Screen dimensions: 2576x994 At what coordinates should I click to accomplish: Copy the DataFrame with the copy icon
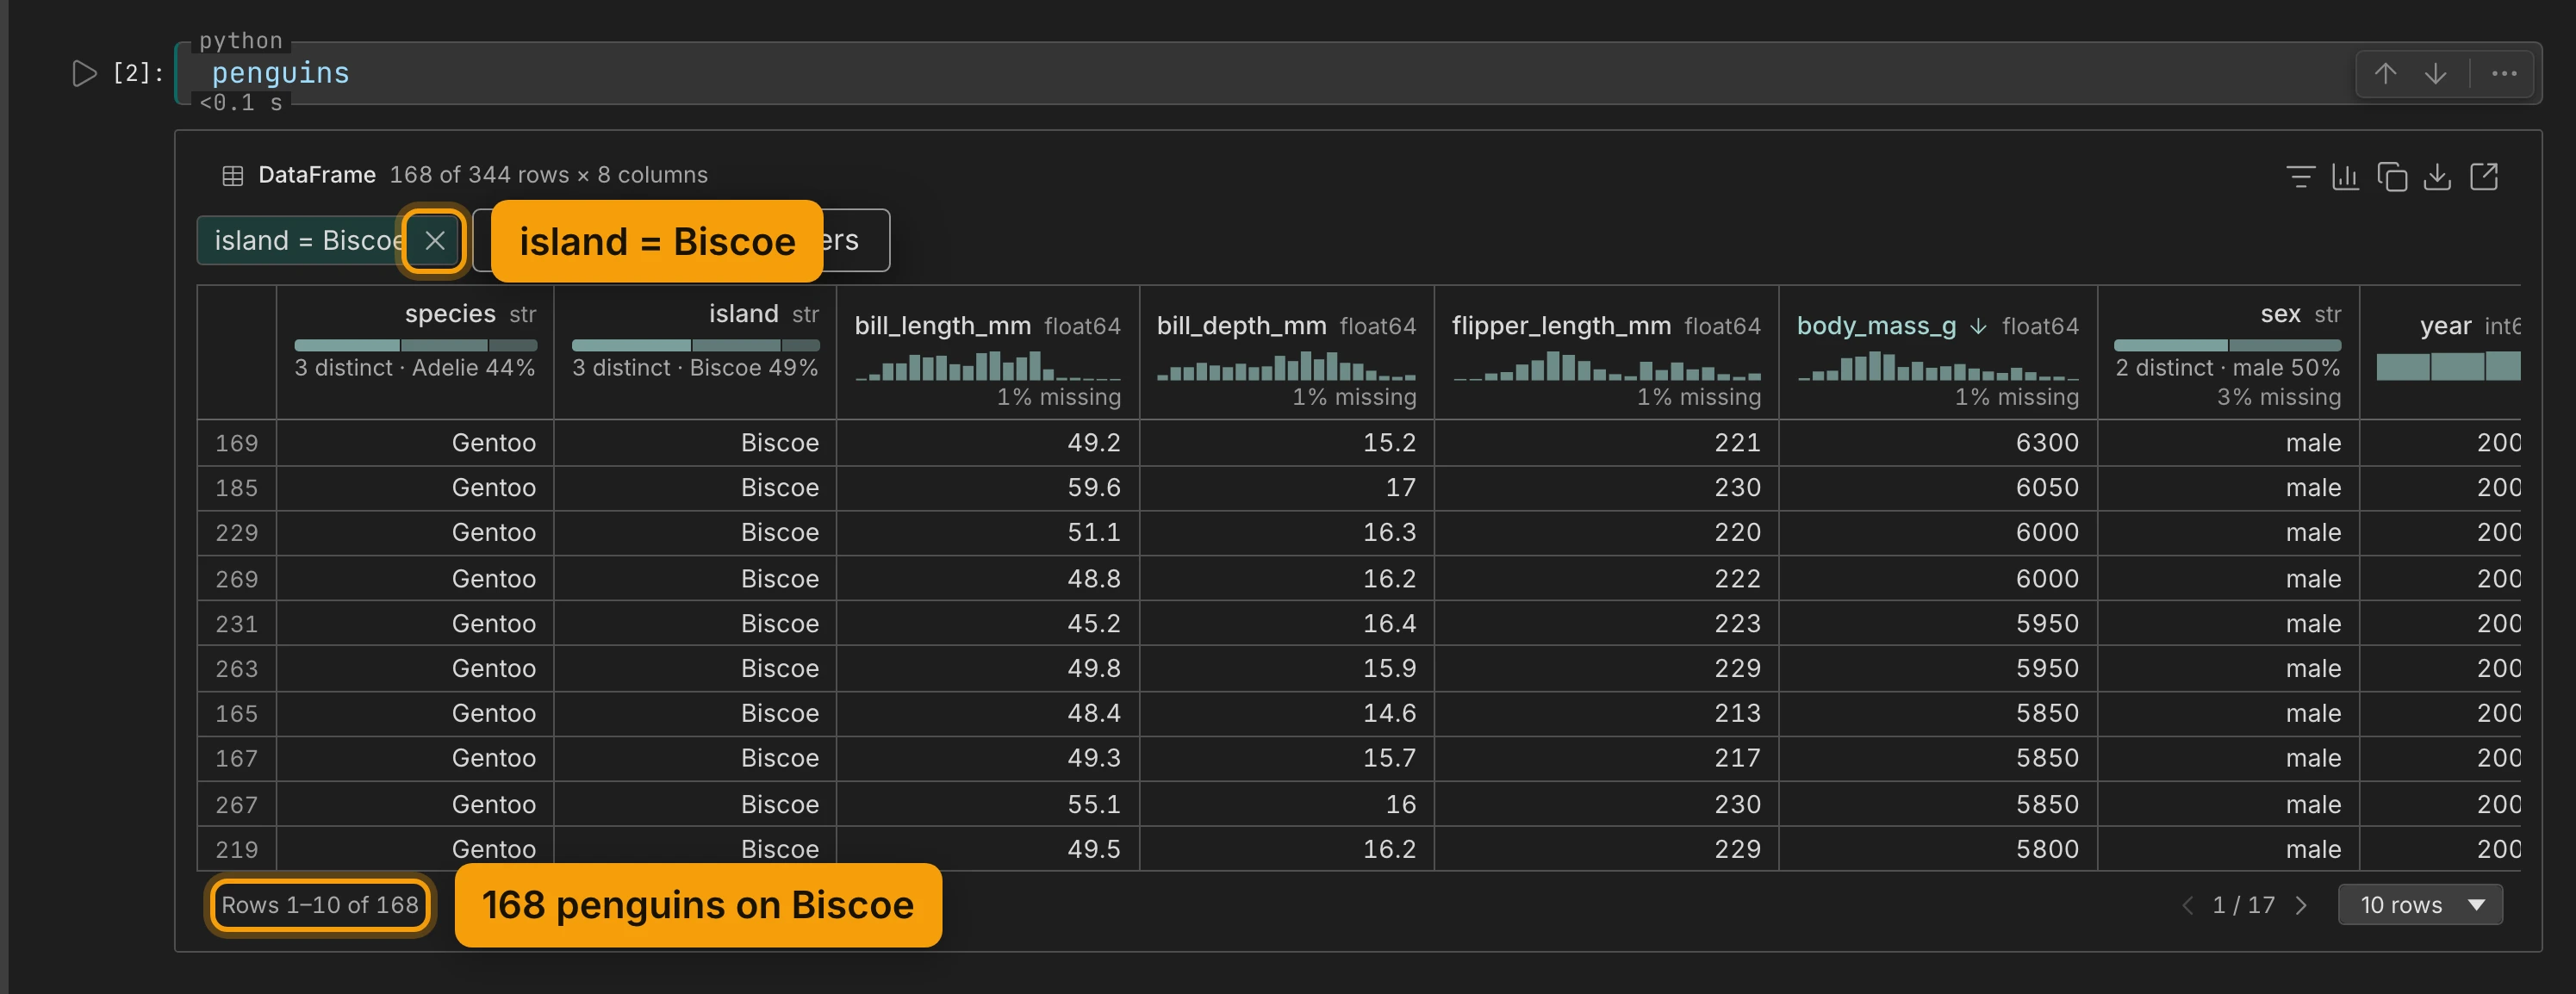pos(2392,177)
